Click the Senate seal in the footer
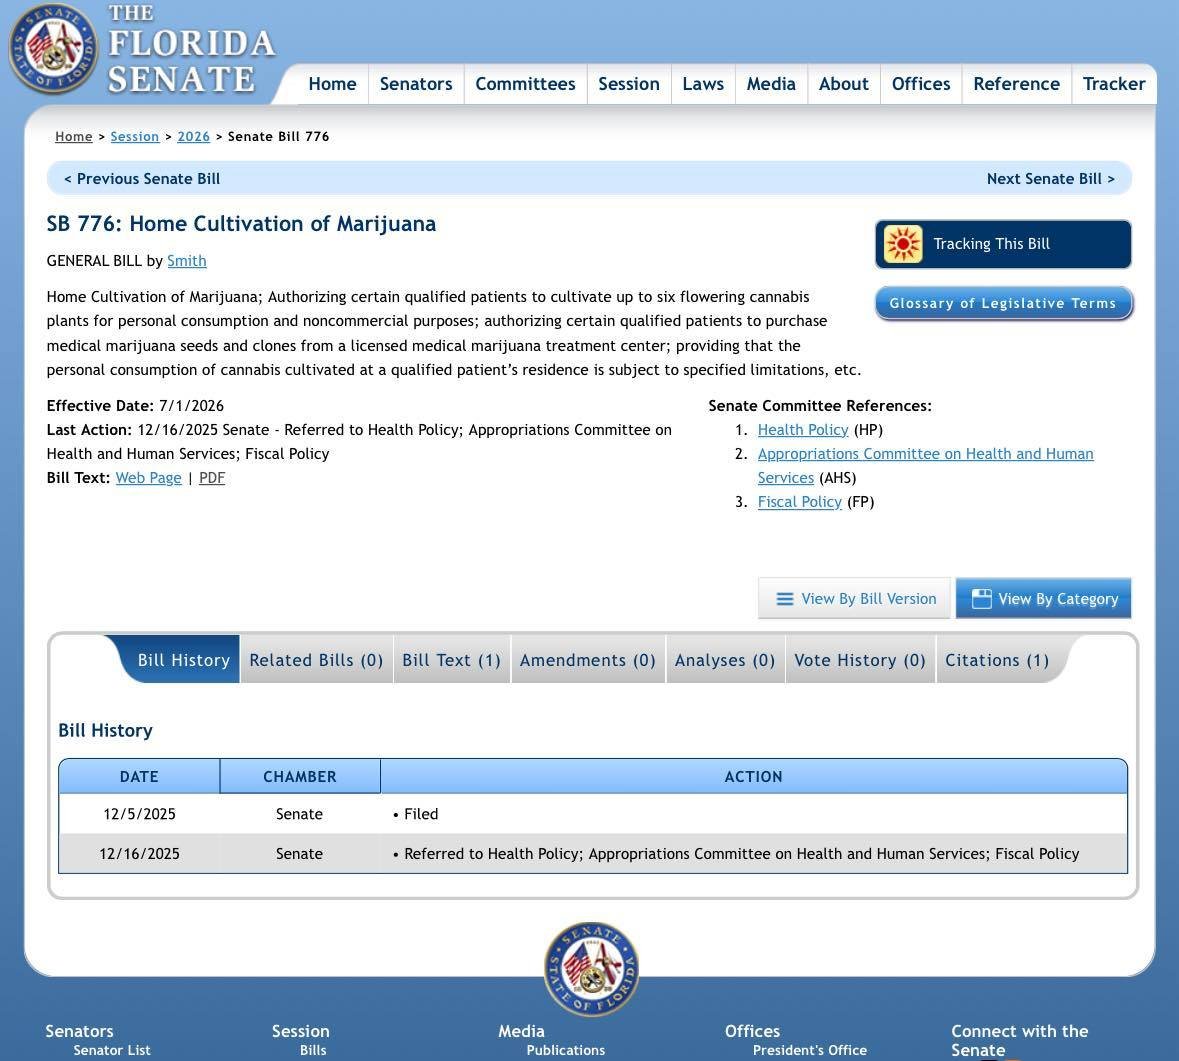 [x=591, y=969]
